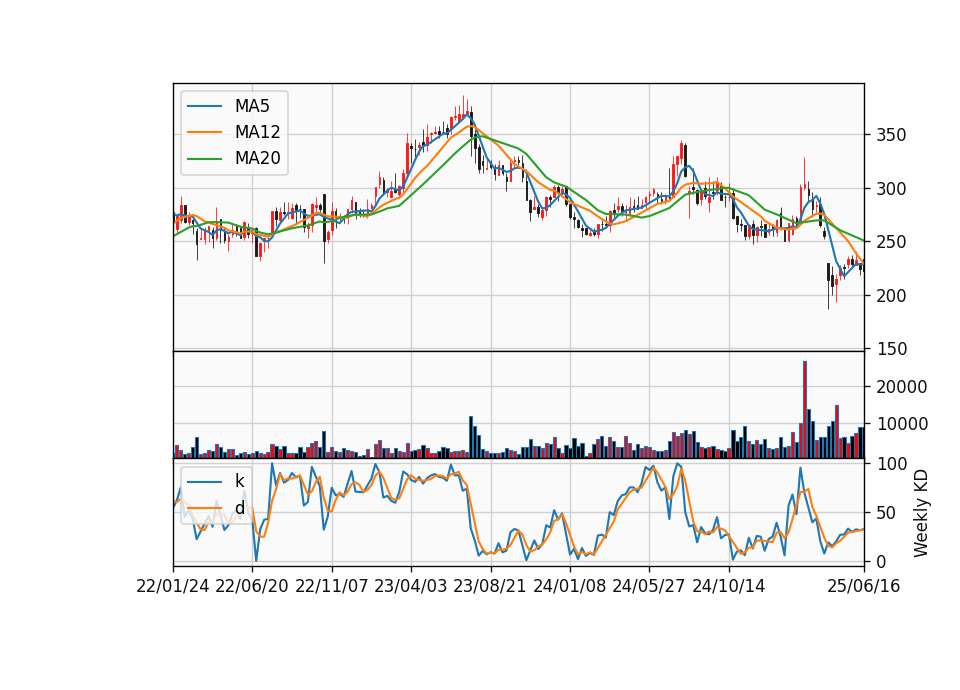Viewport: 960px width, 690px height.
Task: Click the 22/01/24 date label
Action: coord(173,586)
